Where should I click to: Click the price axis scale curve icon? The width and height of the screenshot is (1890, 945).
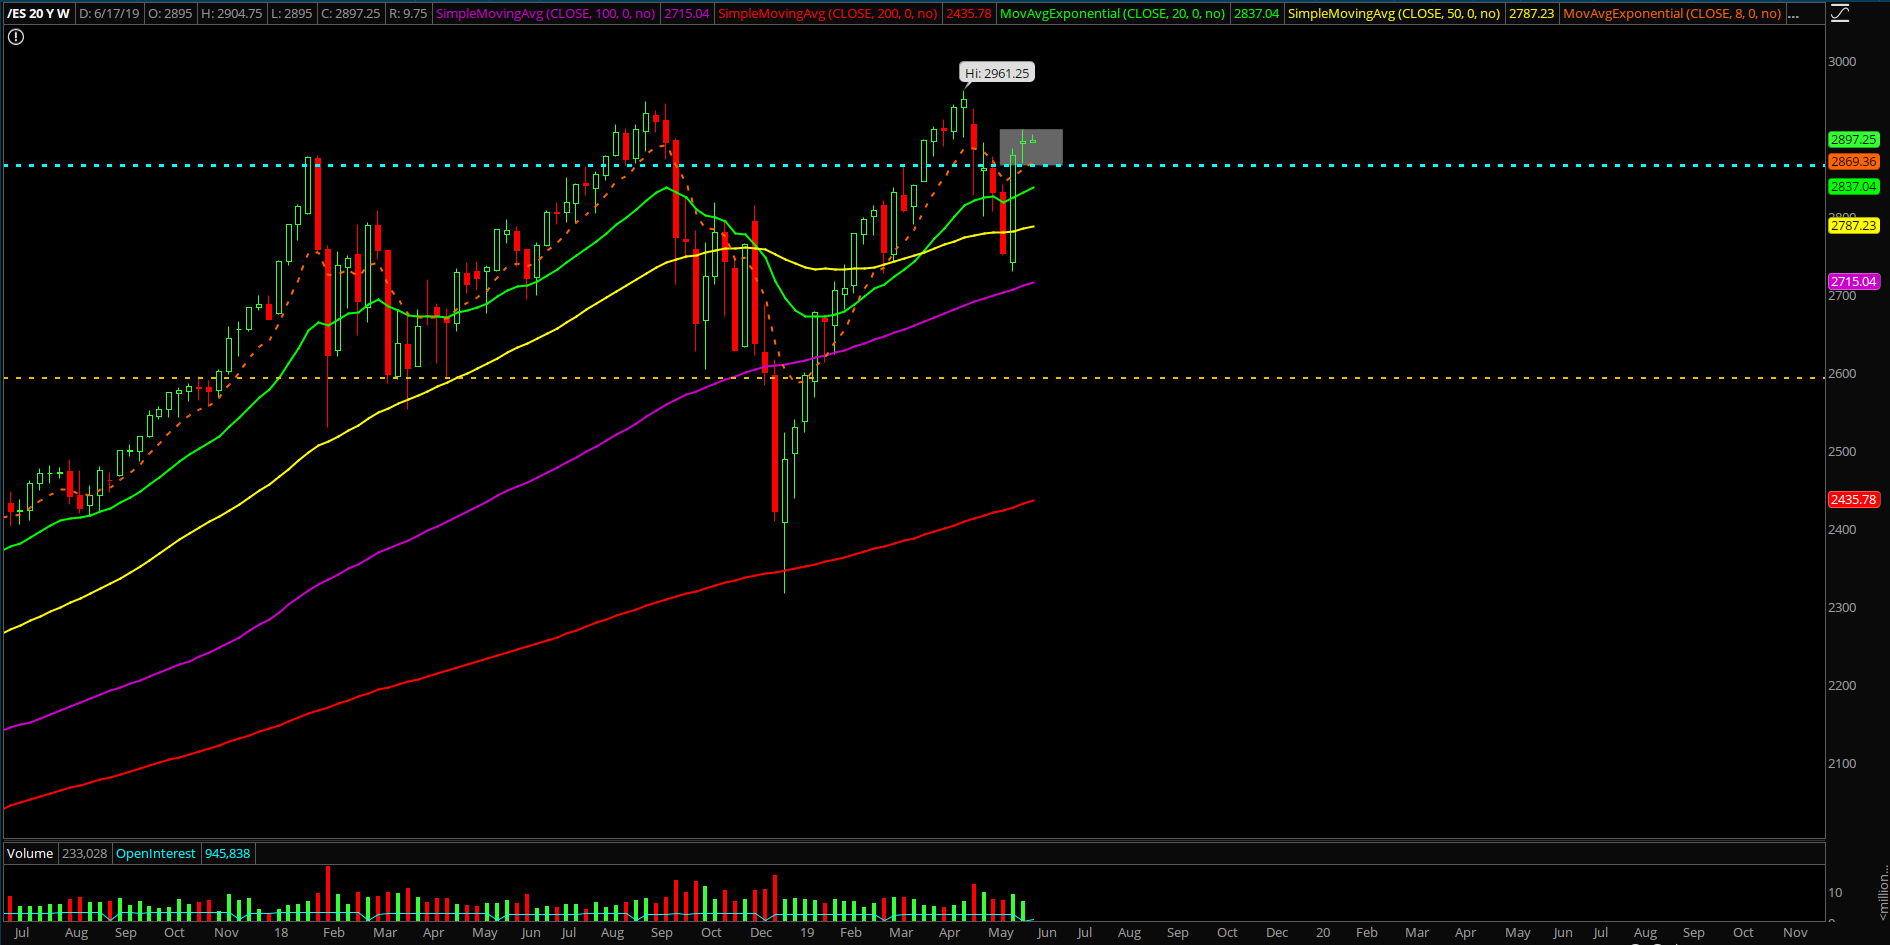pos(1839,13)
